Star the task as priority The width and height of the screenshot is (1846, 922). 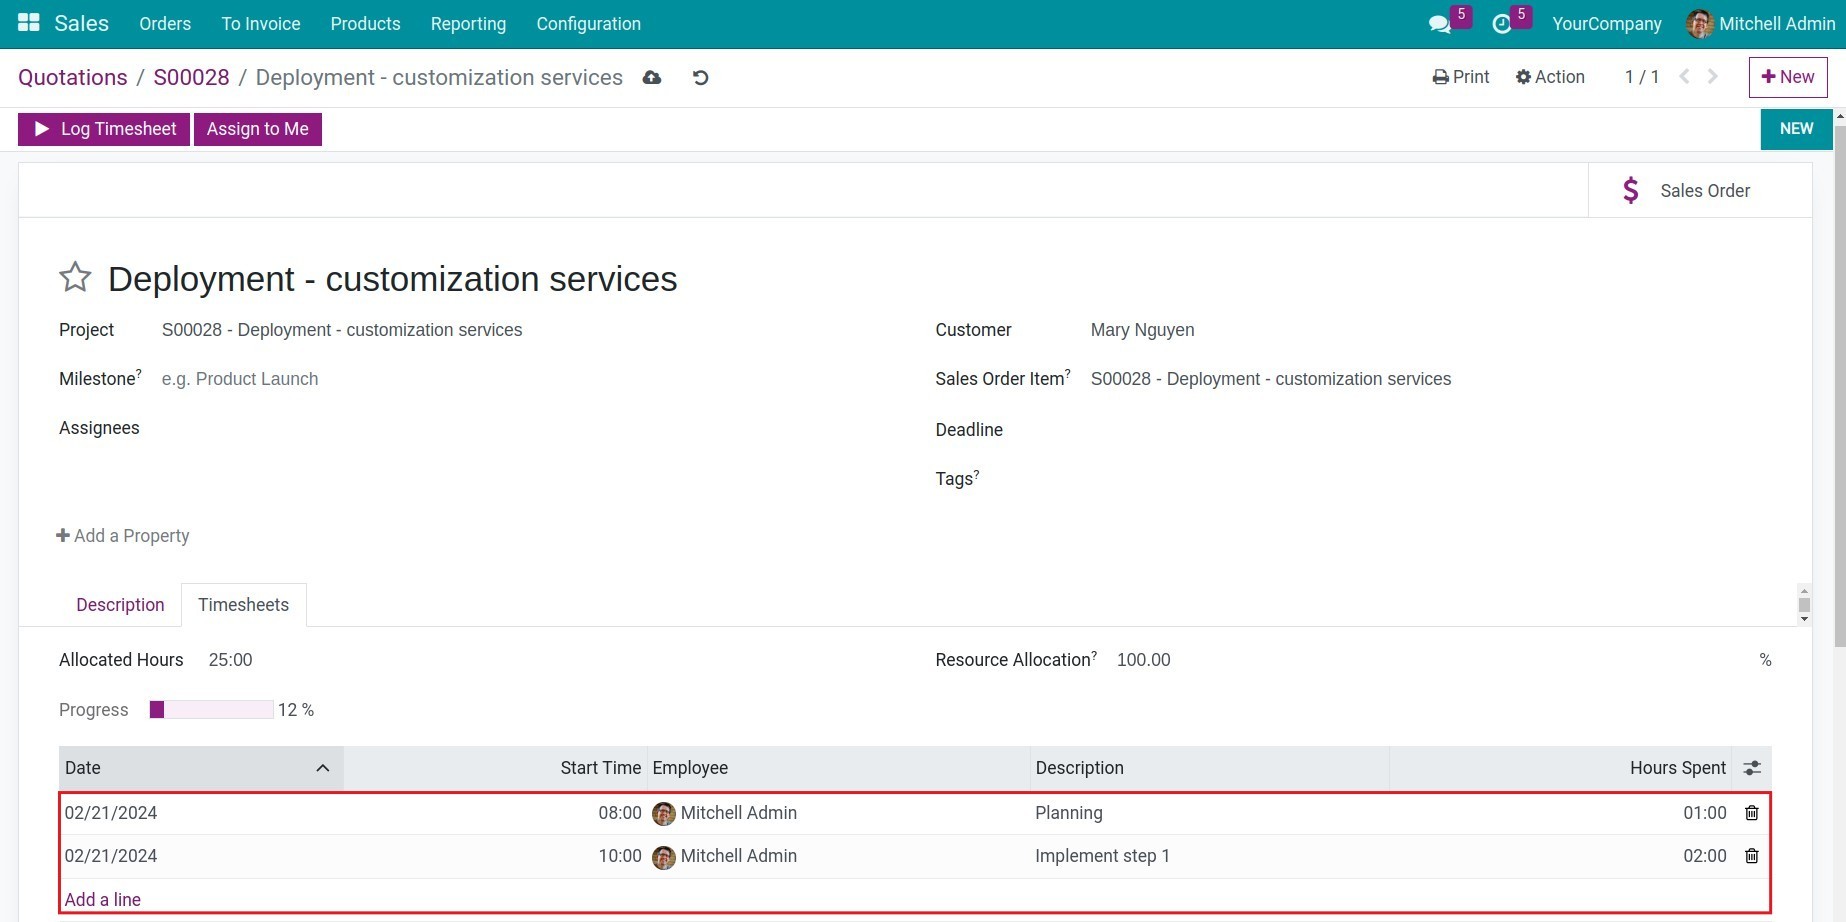pos(75,277)
